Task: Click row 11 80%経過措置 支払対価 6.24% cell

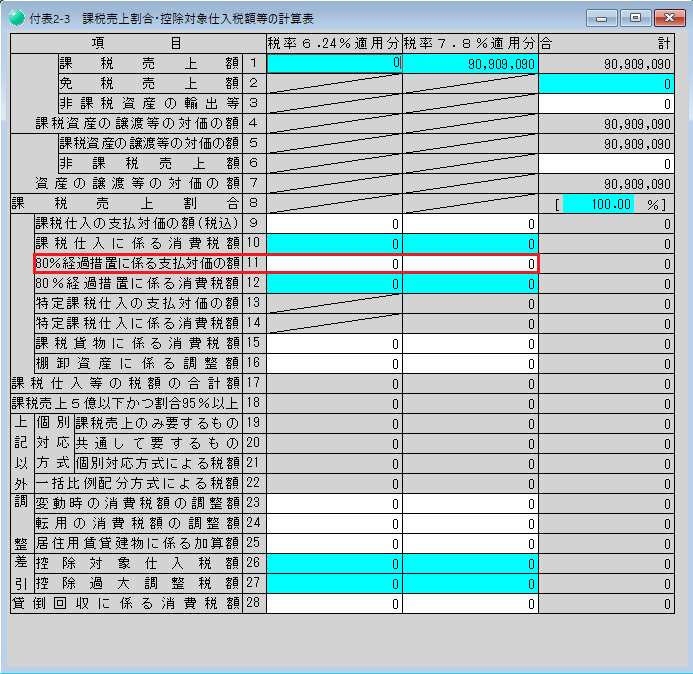Action: click(x=334, y=264)
